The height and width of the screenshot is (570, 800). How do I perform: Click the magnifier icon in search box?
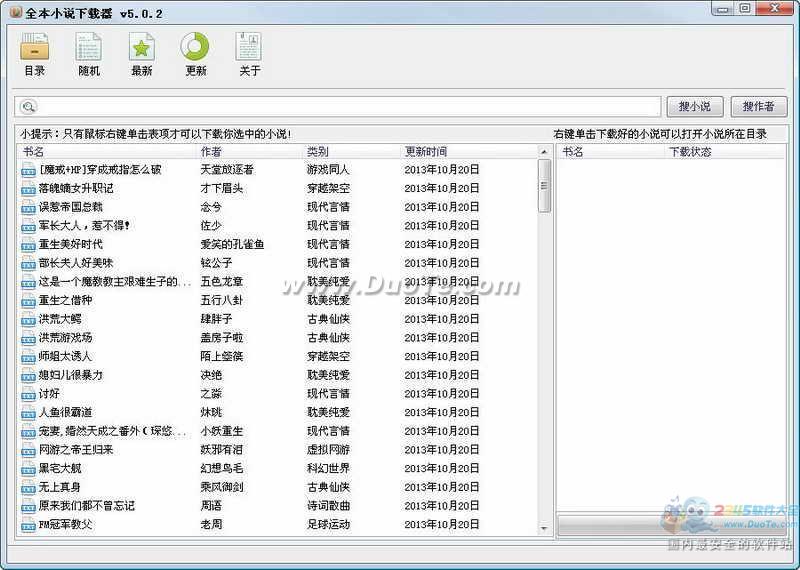[x=29, y=107]
